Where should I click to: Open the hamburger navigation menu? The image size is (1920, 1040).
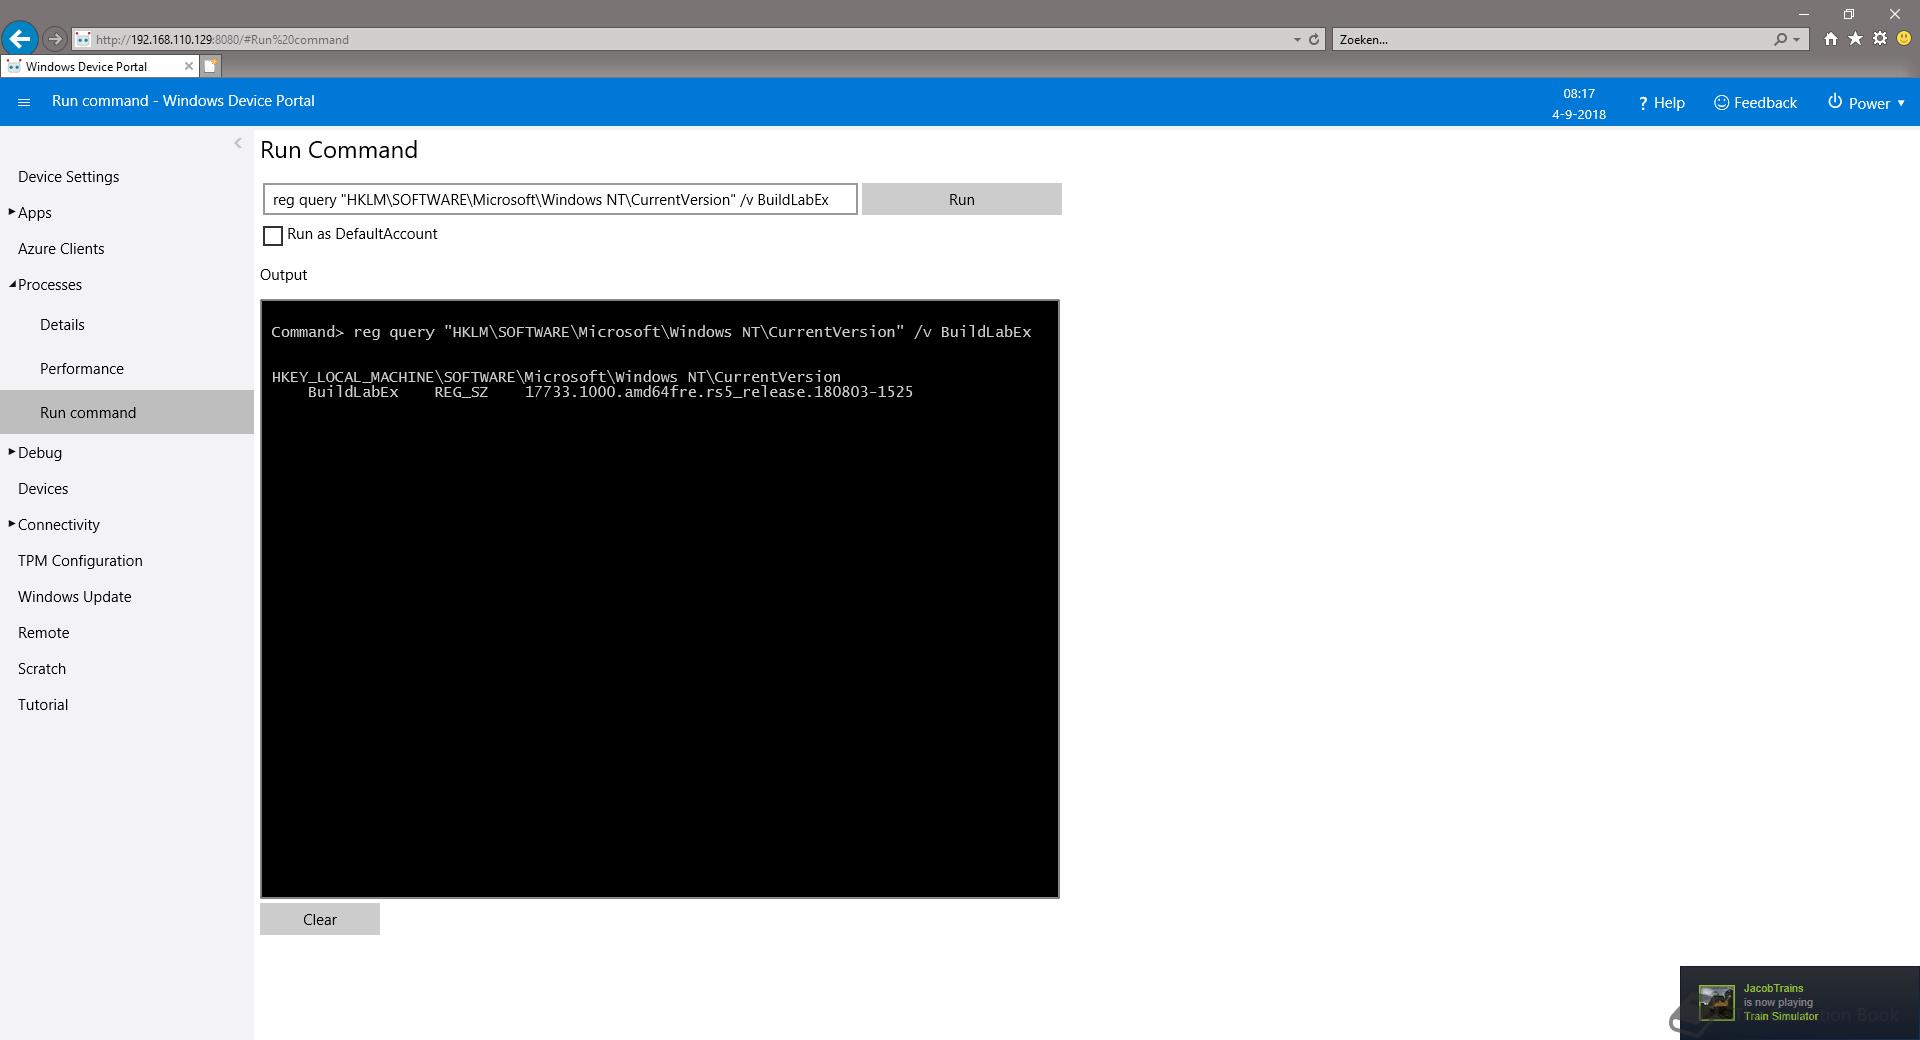pyautogui.click(x=24, y=102)
